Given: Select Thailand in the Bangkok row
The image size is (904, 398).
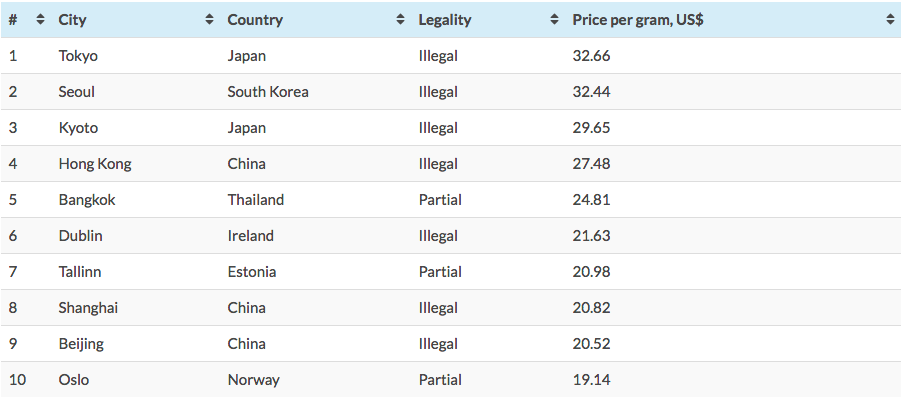Looking at the screenshot, I should pos(255,200).
